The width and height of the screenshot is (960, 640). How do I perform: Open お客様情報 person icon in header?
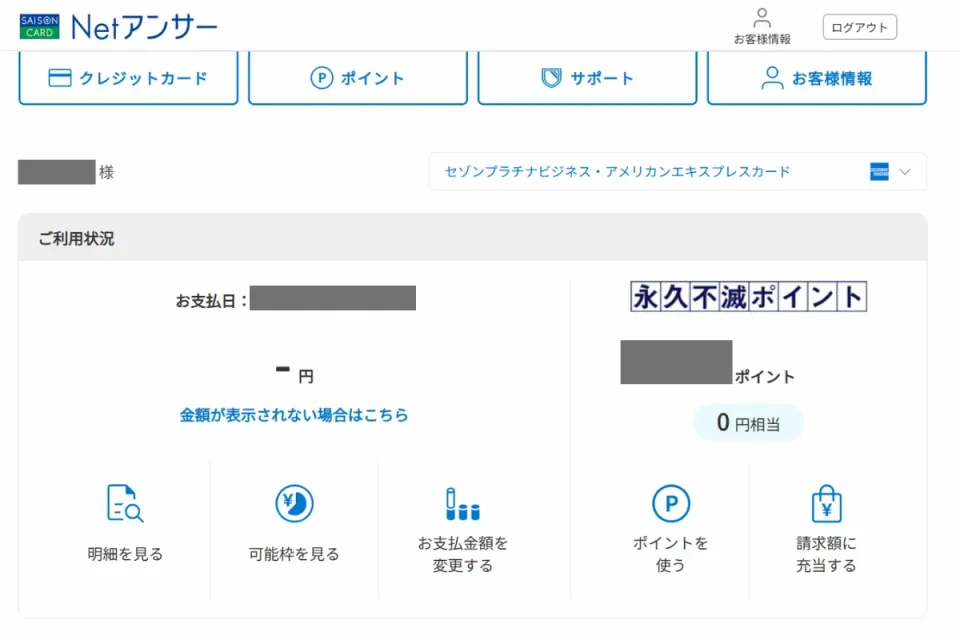pos(762,18)
